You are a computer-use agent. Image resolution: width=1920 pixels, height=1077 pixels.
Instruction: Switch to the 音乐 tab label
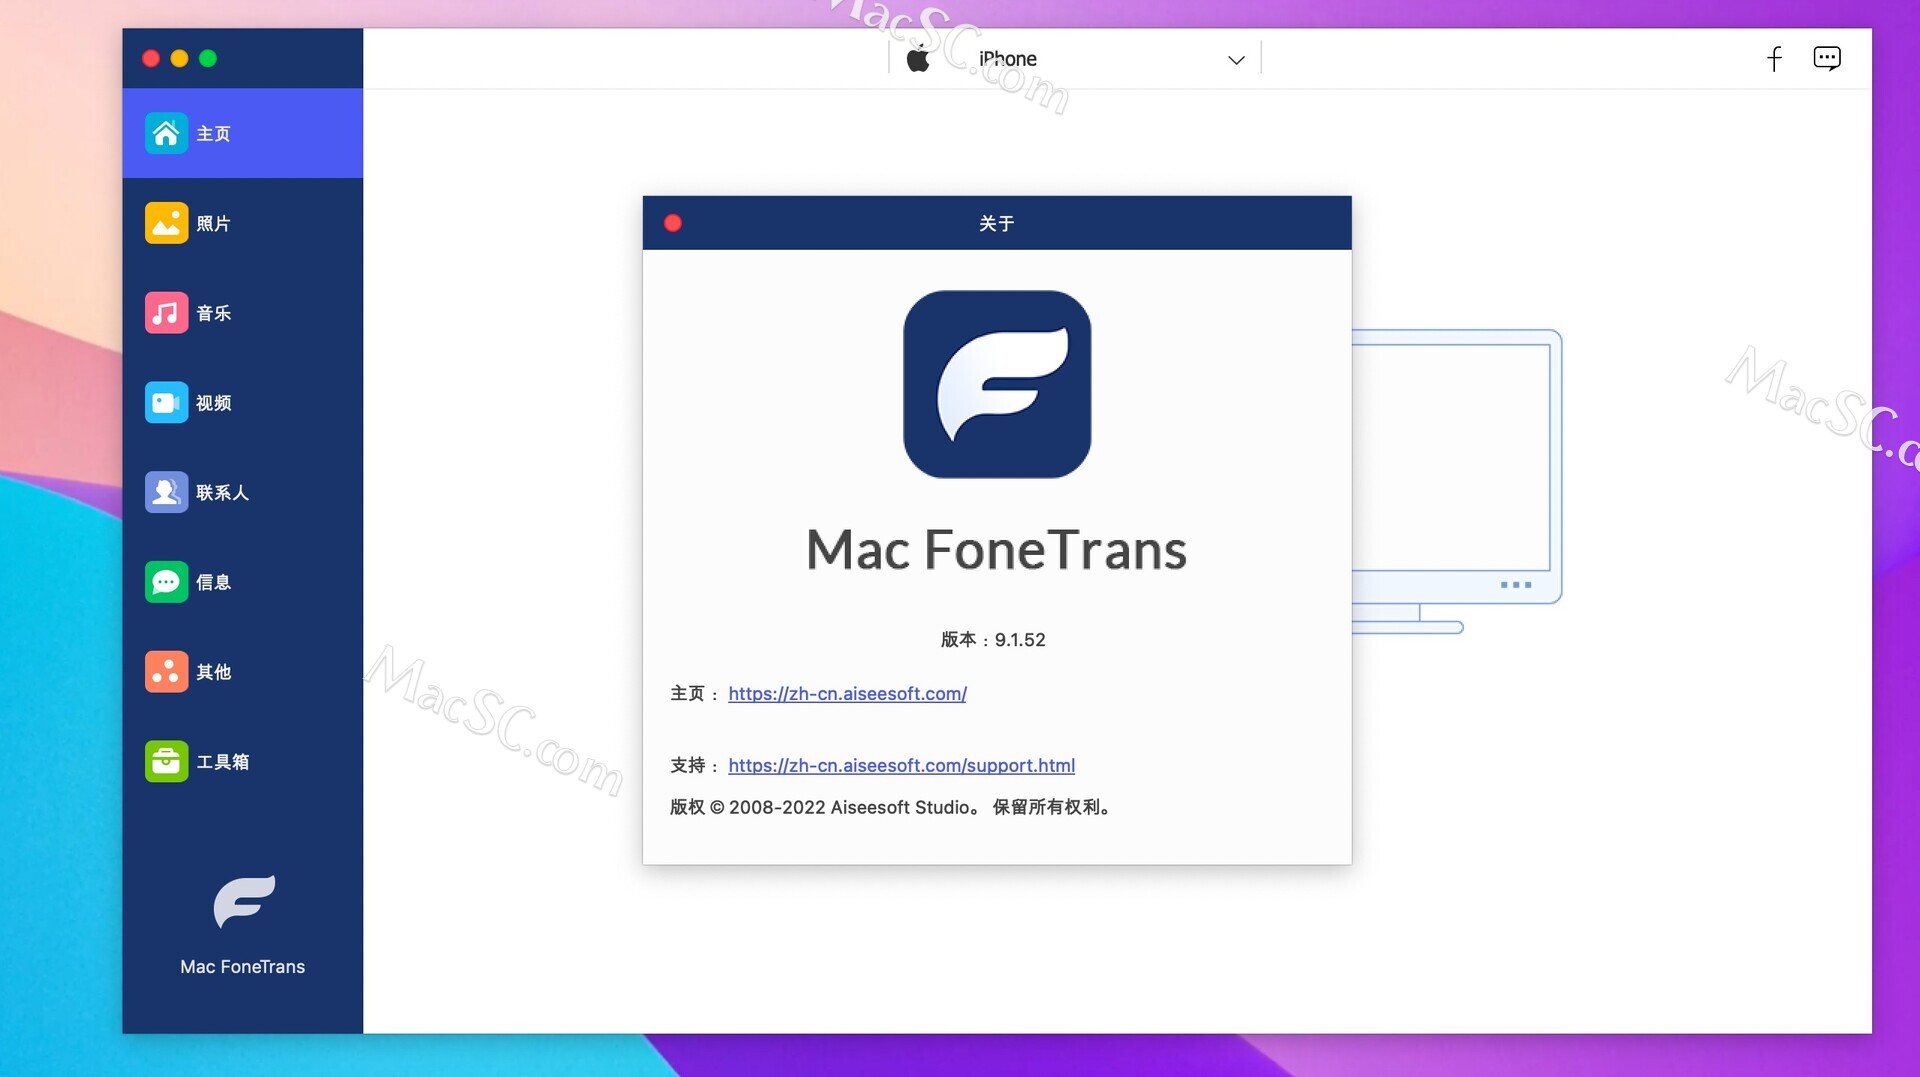pos(214,314)
